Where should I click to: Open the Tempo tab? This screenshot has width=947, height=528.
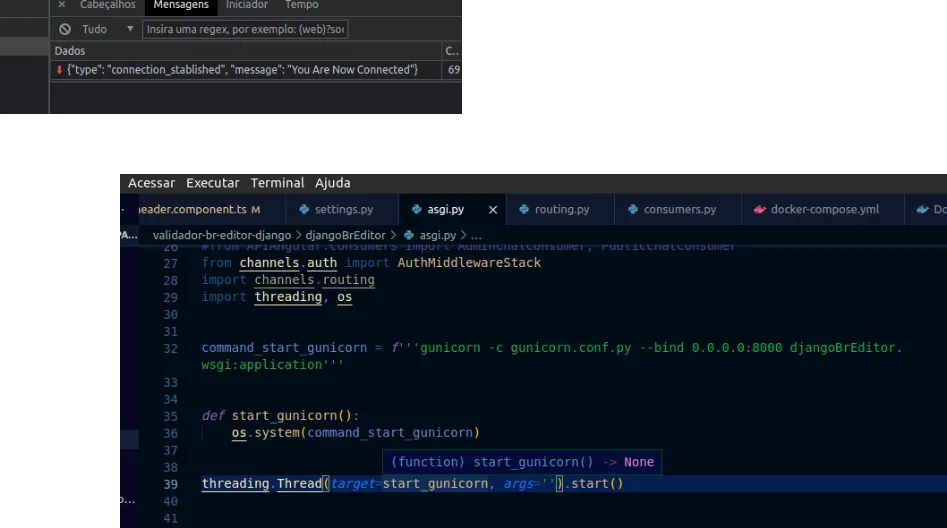pos(301,5)
